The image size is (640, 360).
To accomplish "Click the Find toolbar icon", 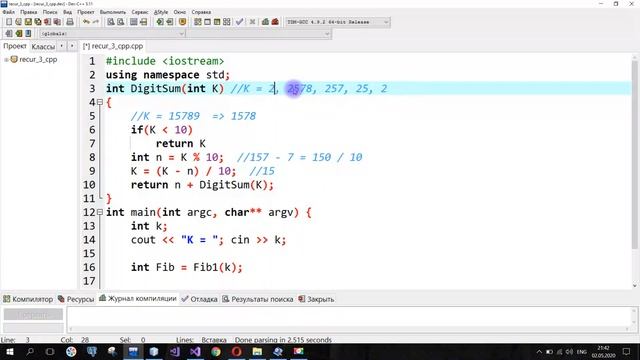I will coord(111,22).
